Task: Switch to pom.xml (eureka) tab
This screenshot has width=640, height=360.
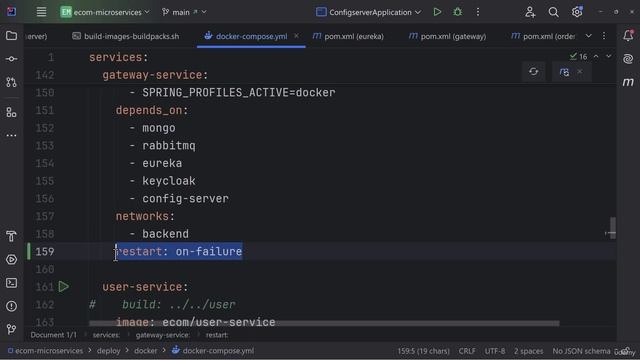Action: coord(348,36)
